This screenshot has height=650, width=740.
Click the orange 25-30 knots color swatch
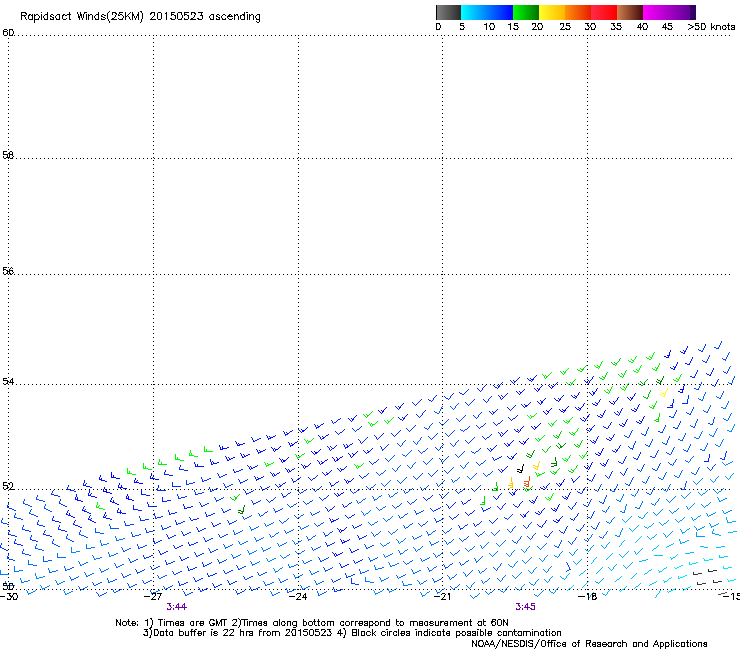[578, 12]
